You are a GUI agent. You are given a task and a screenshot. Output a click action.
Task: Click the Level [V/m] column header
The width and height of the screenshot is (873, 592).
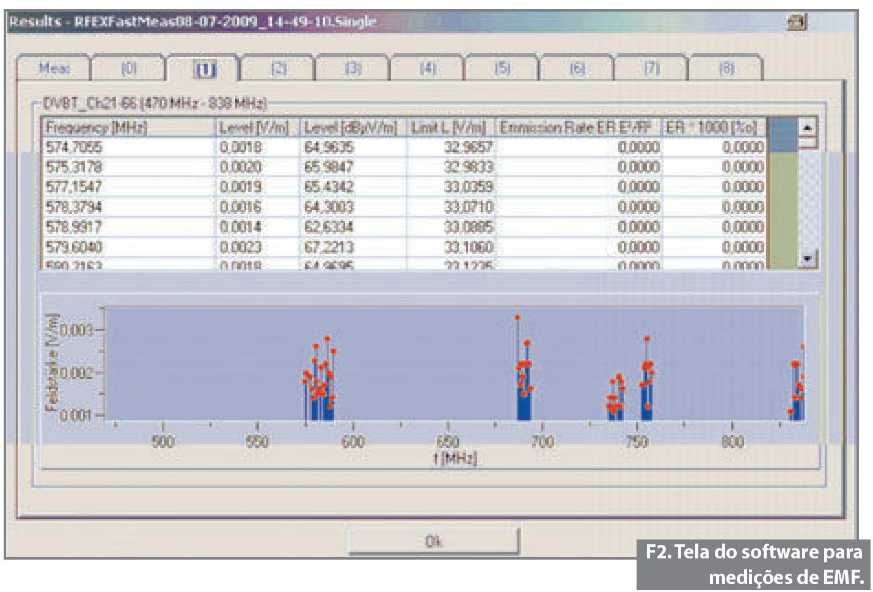256,128
